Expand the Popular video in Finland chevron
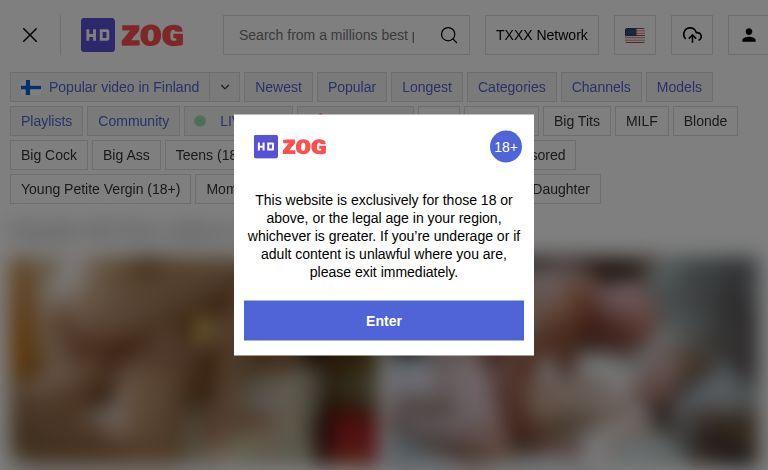The height and width of the screenshot is (470, 768). coord(225,87)
